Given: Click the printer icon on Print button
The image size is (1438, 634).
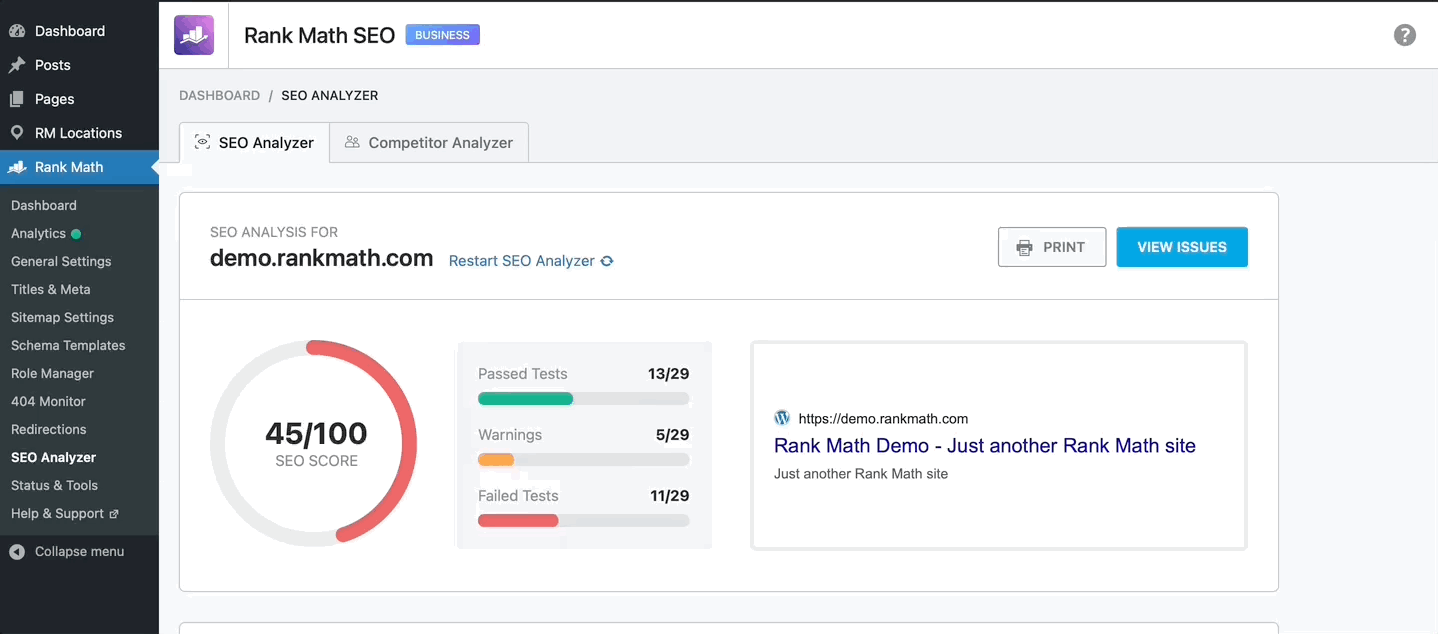Looking at the screenshot, I should (1024, 247).
